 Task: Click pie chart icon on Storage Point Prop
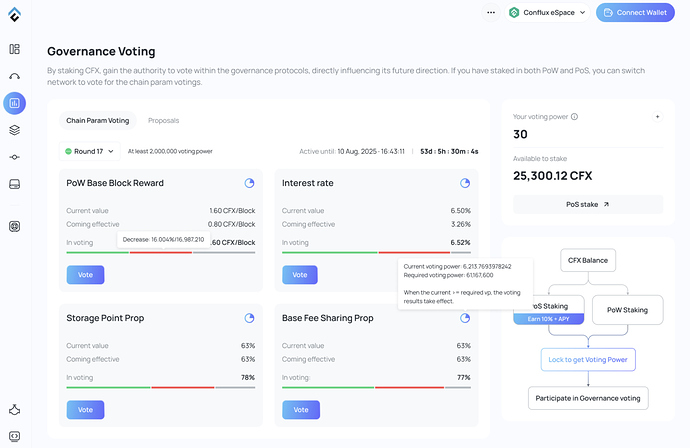[x=249, y=318]
